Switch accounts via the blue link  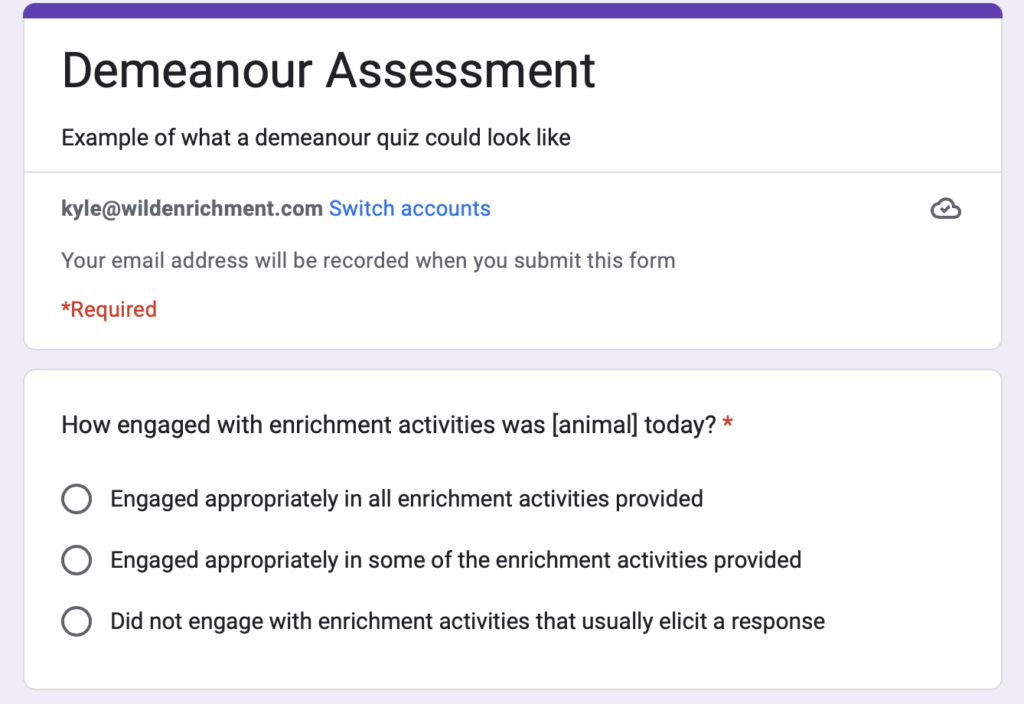coord(409,208)
